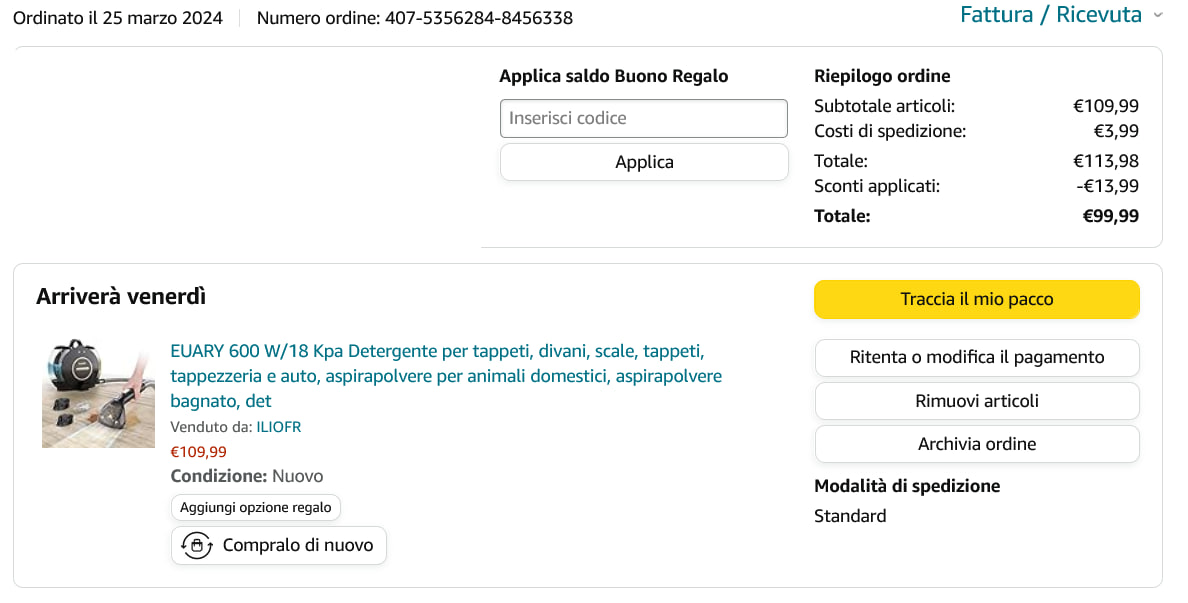Click the Rimuovi articoli button

(x=976, y=401)
